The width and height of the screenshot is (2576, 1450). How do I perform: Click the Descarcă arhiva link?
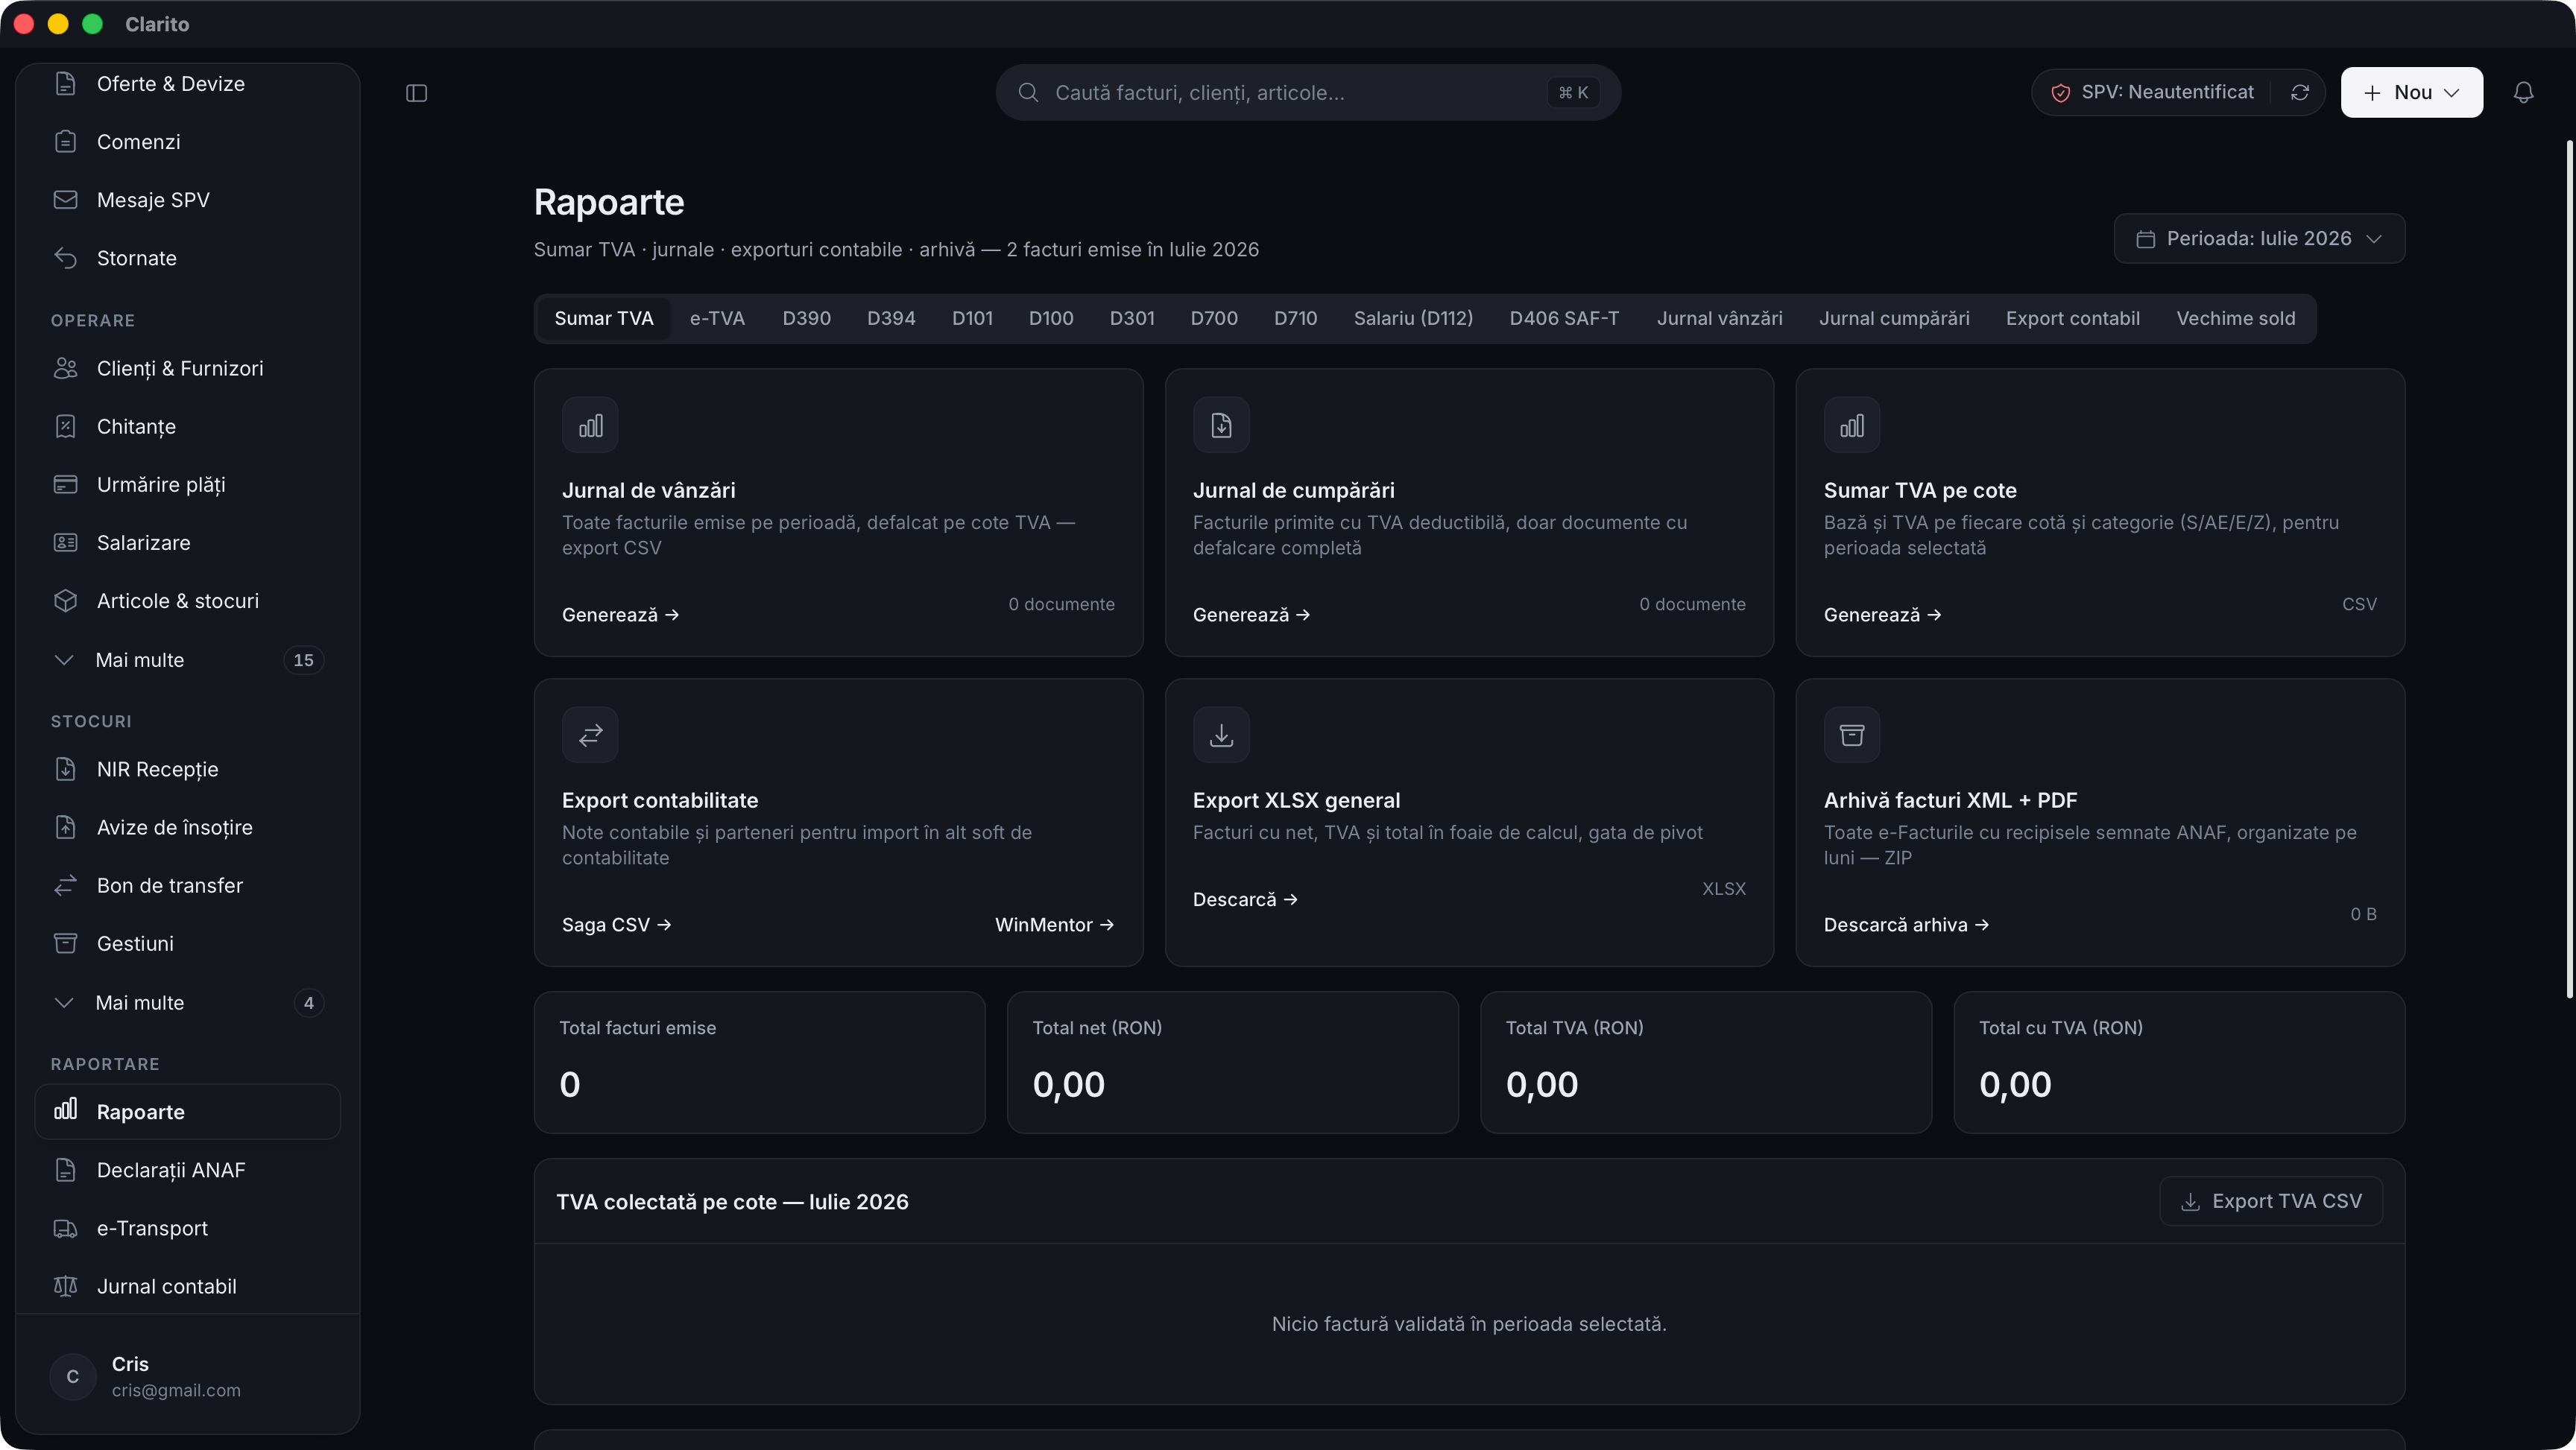(x=1906, y=925)
